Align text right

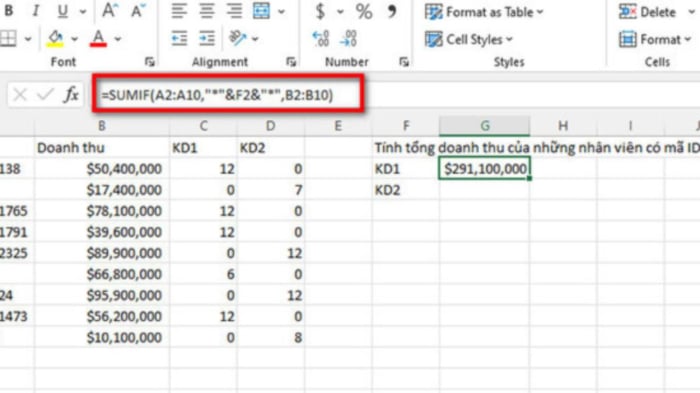pyautogui.click(x=234, y=11)
